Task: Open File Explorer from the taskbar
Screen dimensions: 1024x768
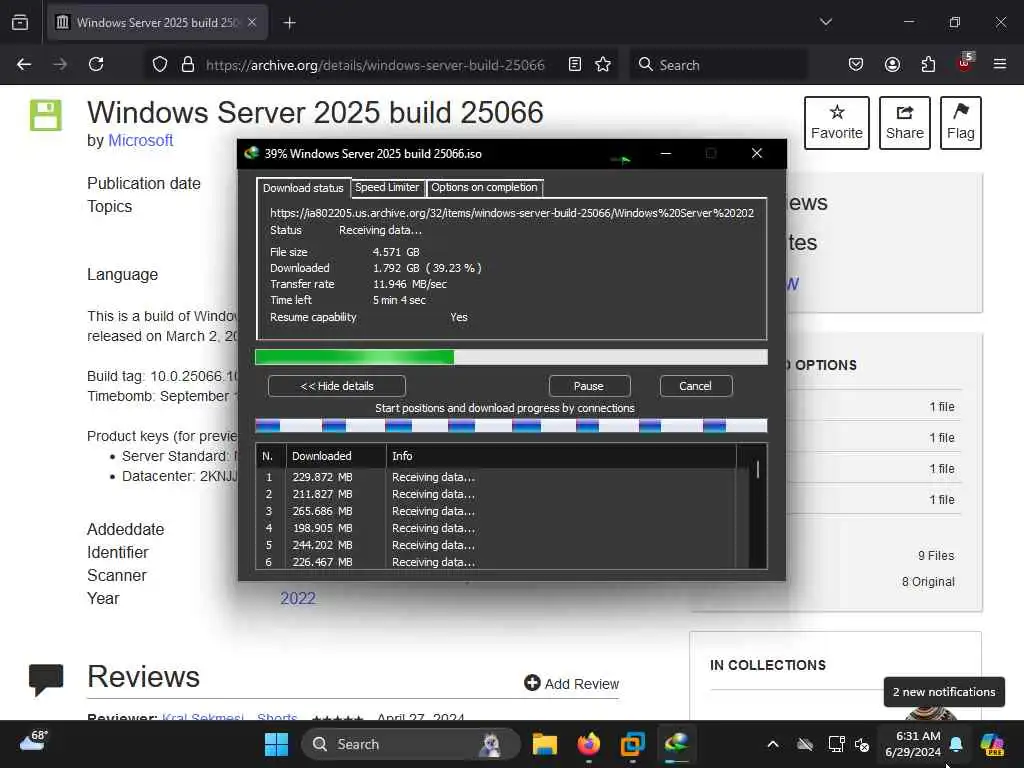Action: click(545, 744)
